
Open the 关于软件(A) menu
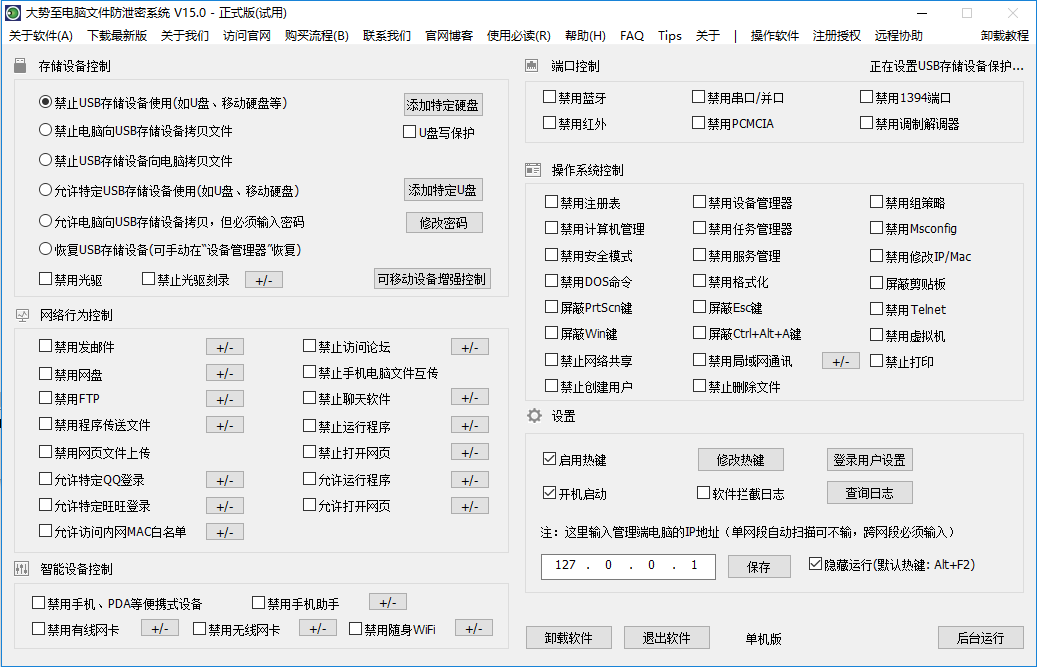40,36
